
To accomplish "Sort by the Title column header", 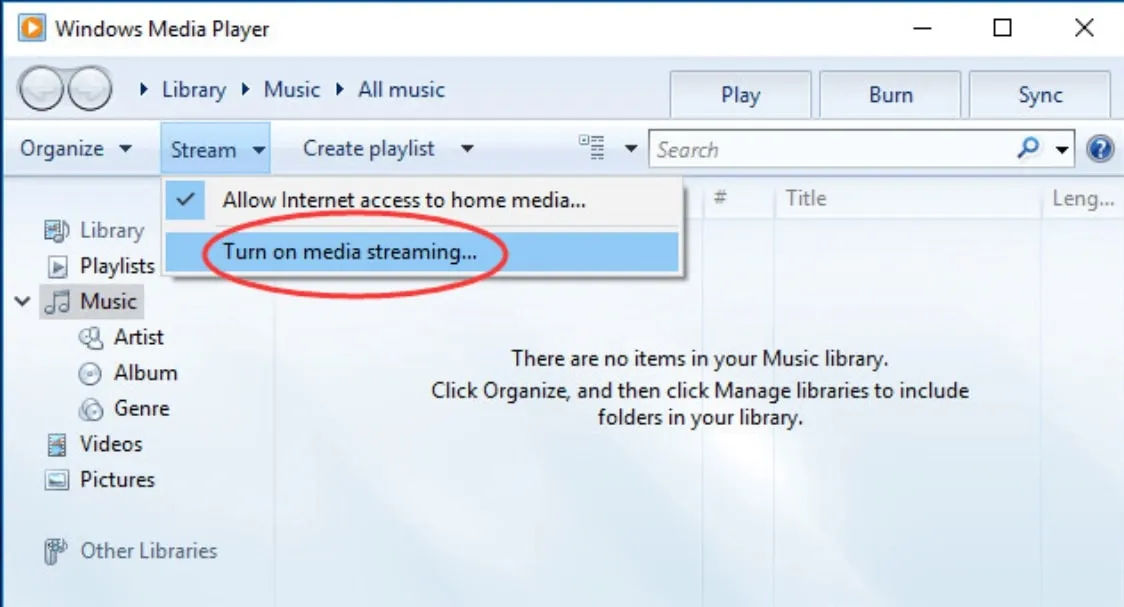I will (806, 198).
